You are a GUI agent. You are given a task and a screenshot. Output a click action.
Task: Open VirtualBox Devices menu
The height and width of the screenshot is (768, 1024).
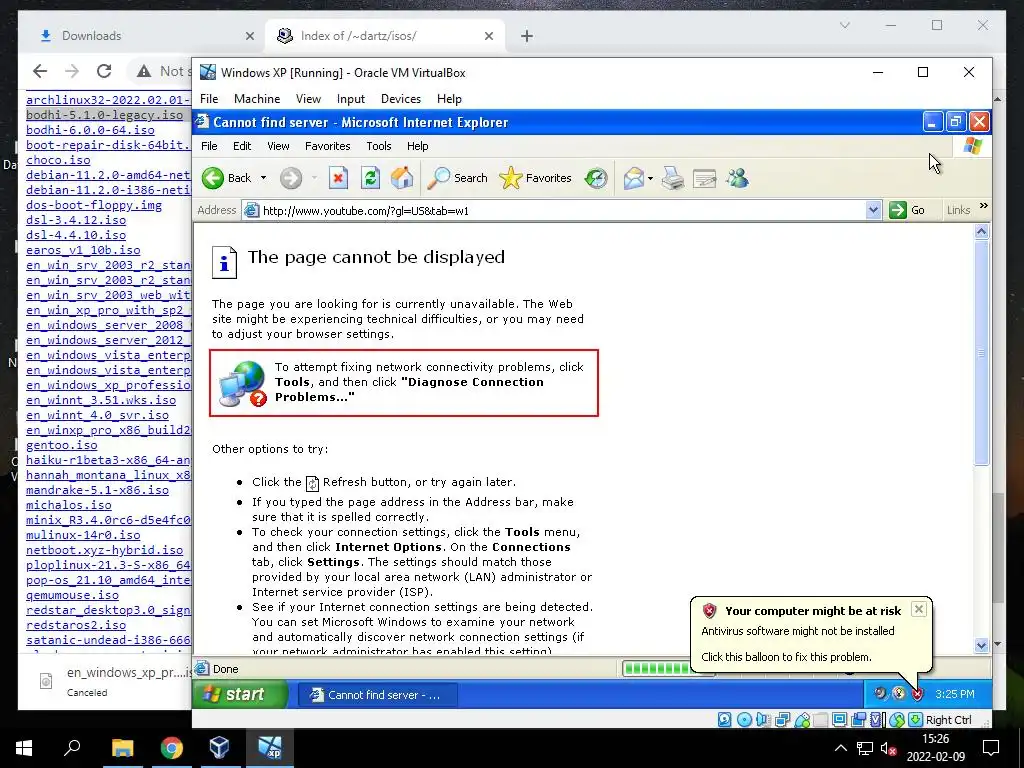(x=400, y=99)
